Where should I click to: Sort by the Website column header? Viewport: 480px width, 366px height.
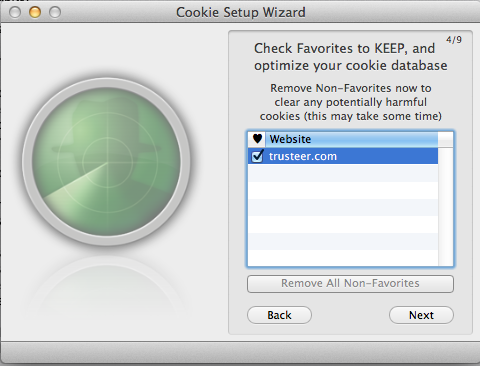coord(351,139)
